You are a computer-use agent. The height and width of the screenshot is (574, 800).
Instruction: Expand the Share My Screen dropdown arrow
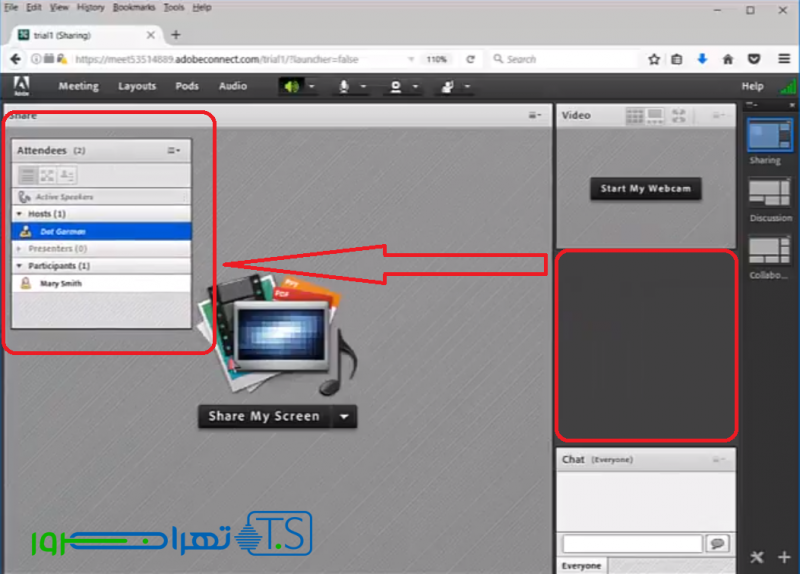[x=344, y=417]
